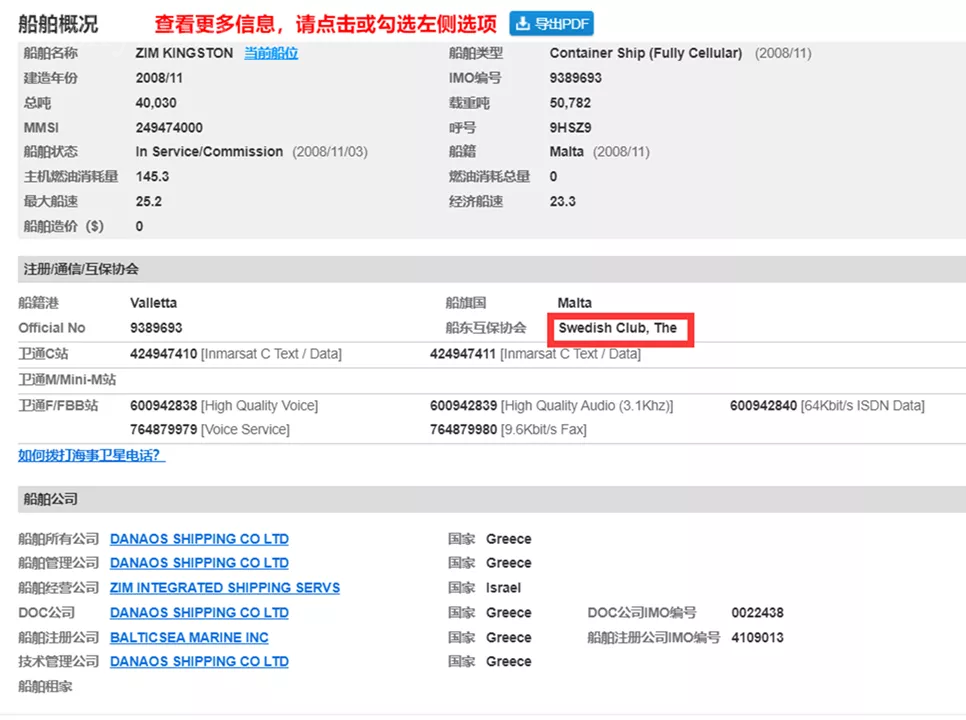
Task: Select Inmarsat C number 424947410
Action: point(163,354)
